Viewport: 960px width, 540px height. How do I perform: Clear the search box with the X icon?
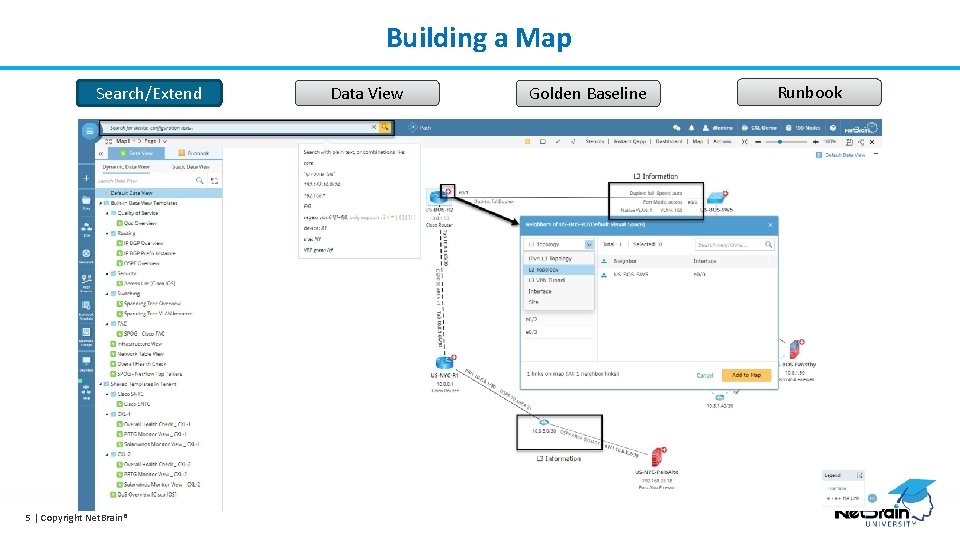point(373,127)
